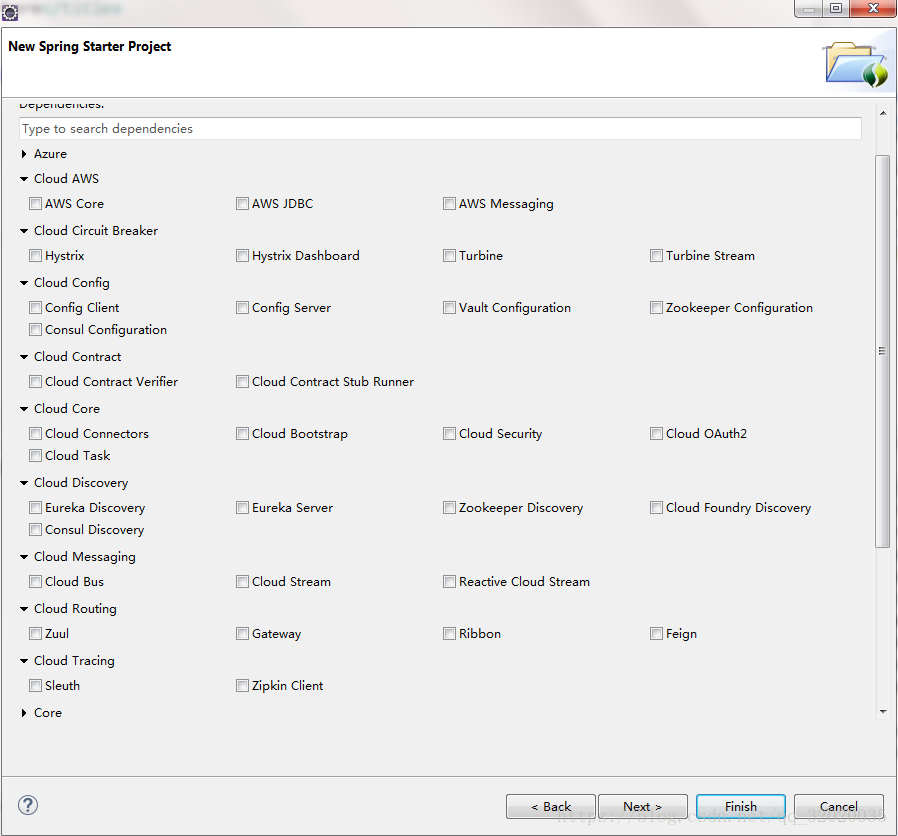Tick the Turbine checkbox

[449, 255]
